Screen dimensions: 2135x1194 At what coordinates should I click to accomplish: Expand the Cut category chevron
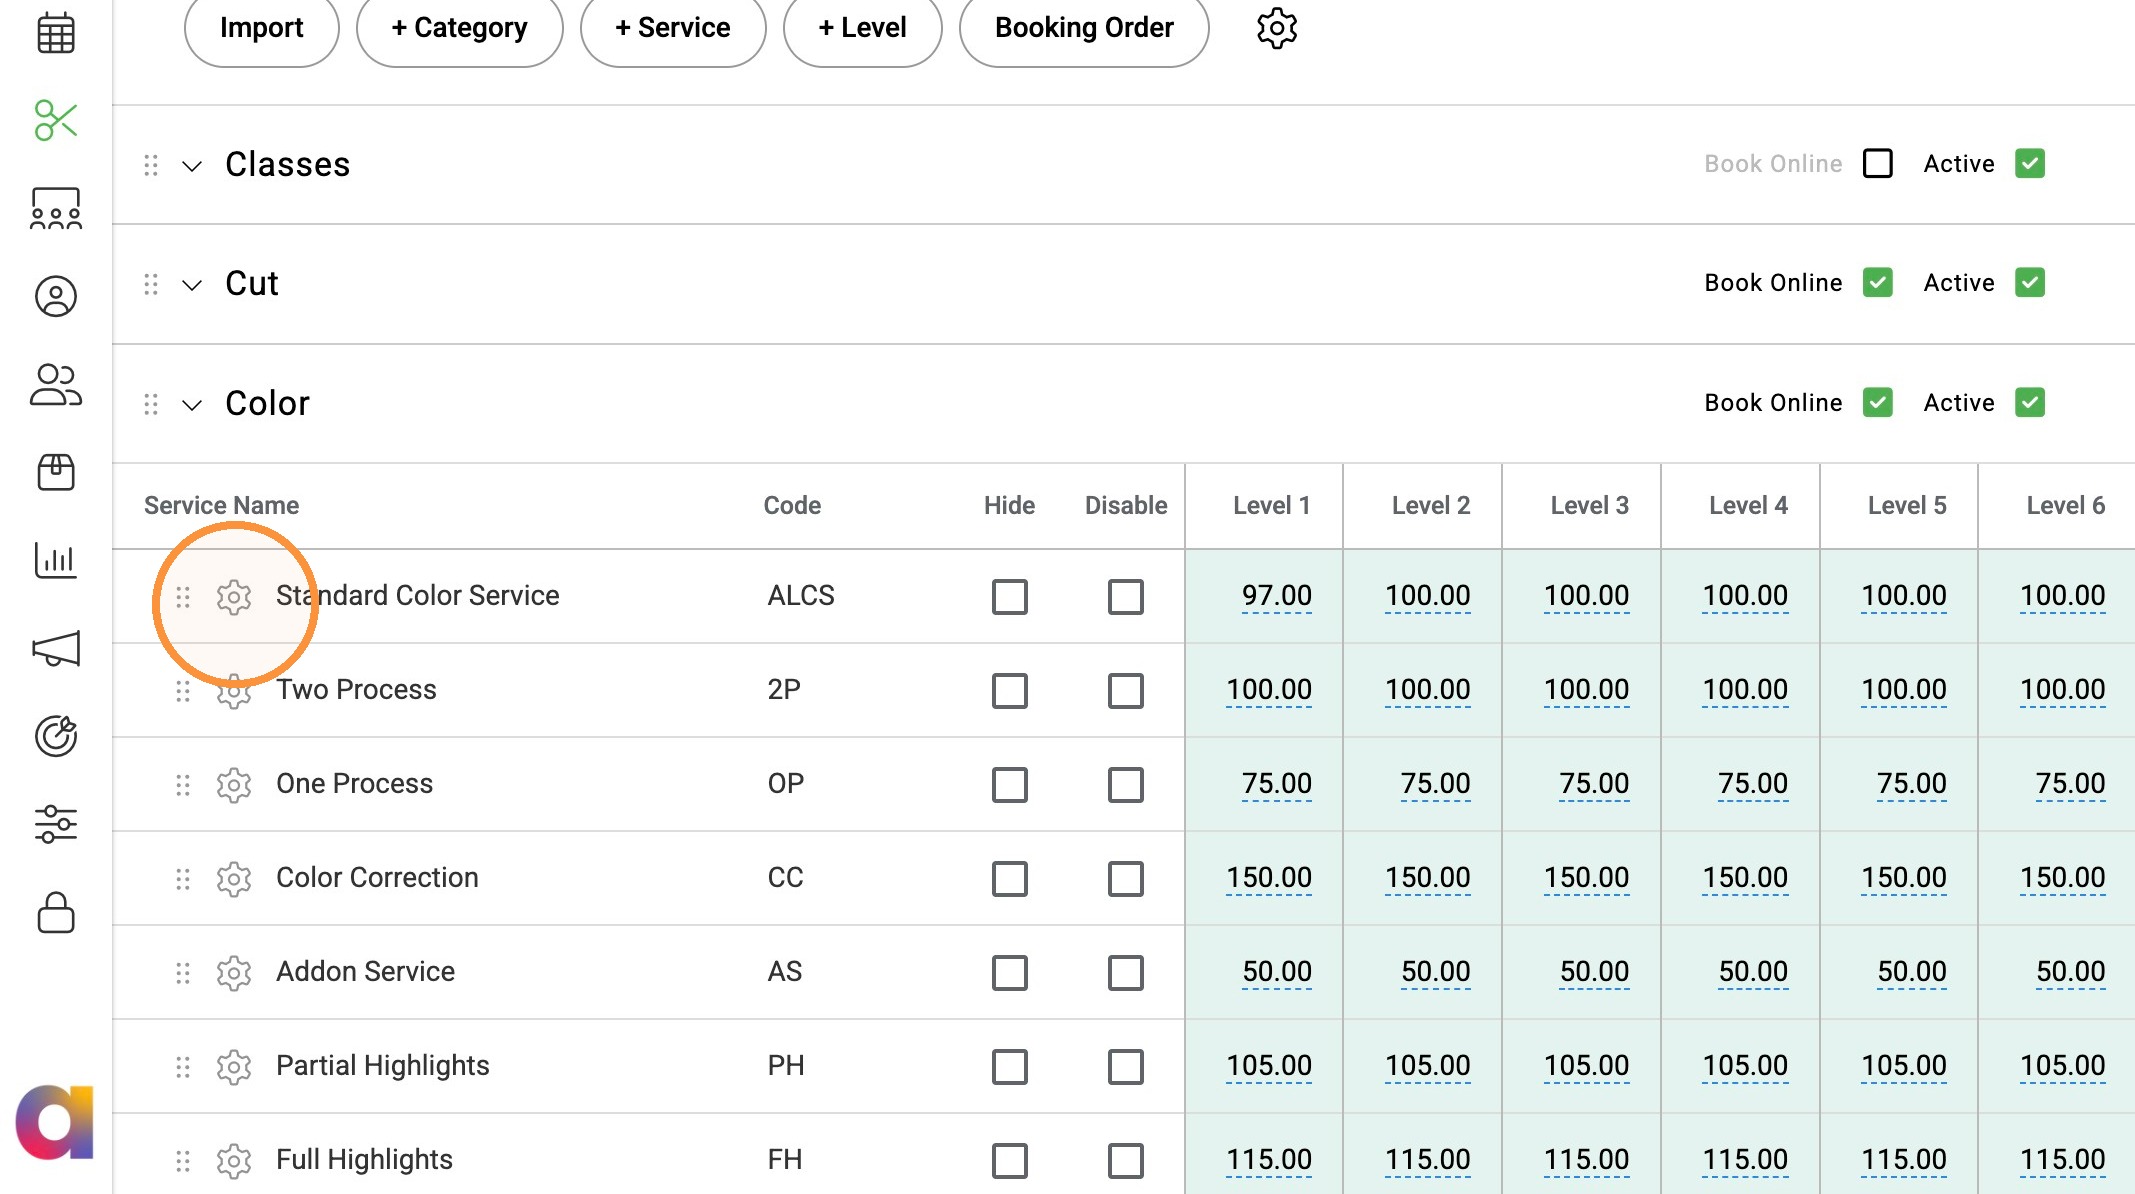[192, 285]
